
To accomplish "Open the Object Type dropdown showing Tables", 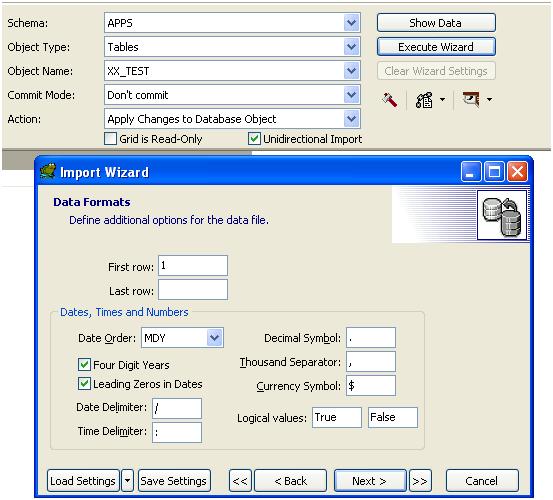I will click(x=351, y=47).
